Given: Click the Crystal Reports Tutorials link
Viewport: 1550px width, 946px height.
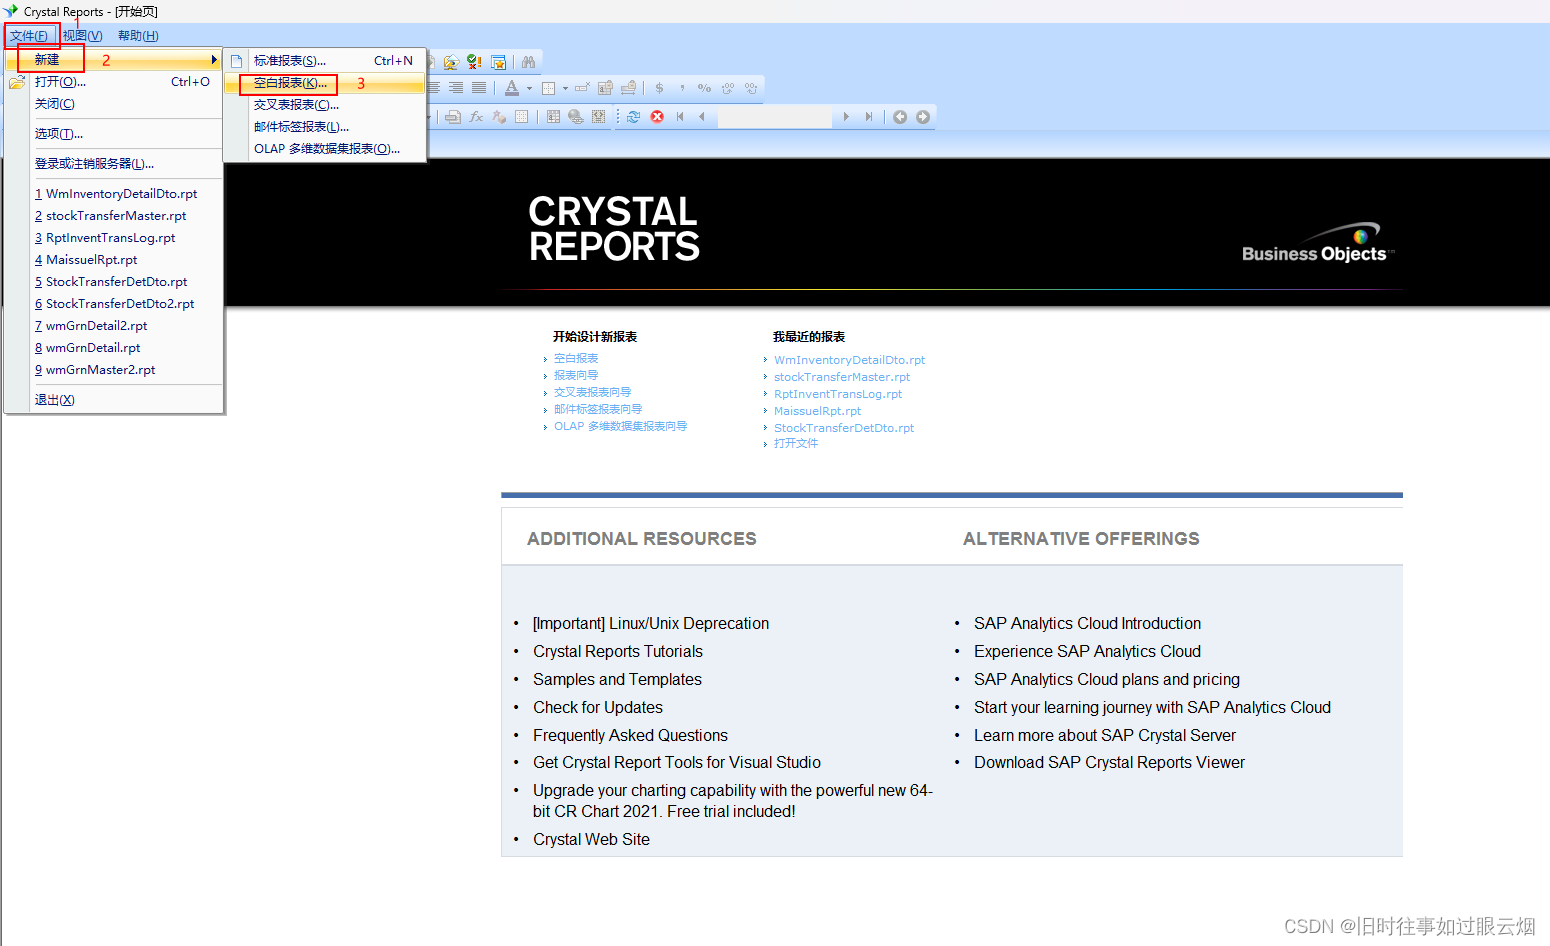Looking at the screenshot, I should point(617,651).
